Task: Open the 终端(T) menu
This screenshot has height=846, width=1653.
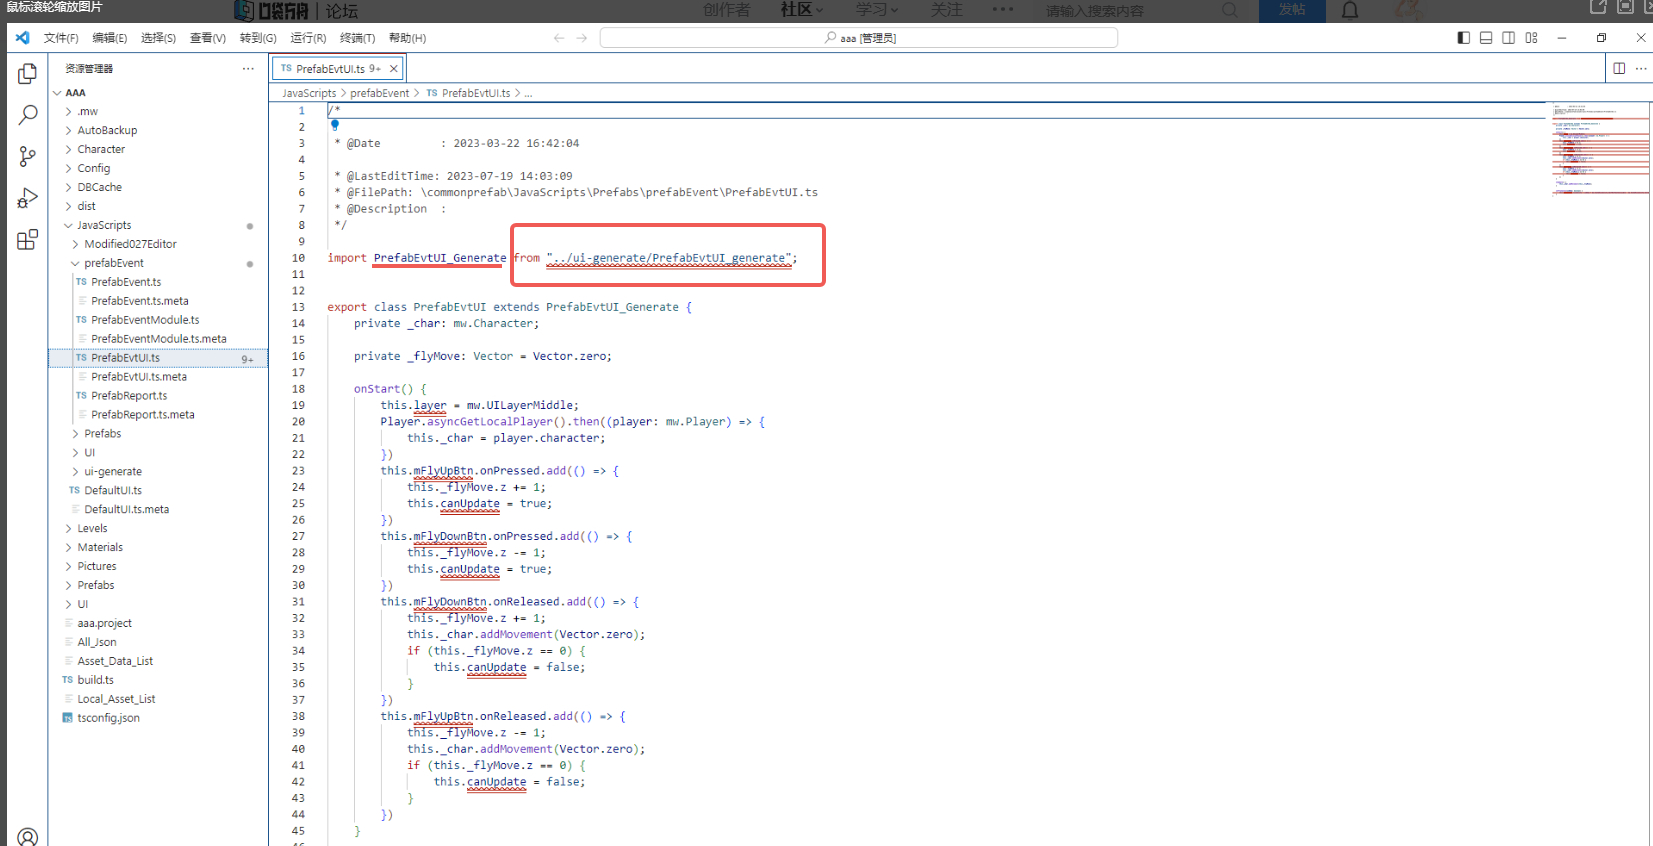Action: 357,38
